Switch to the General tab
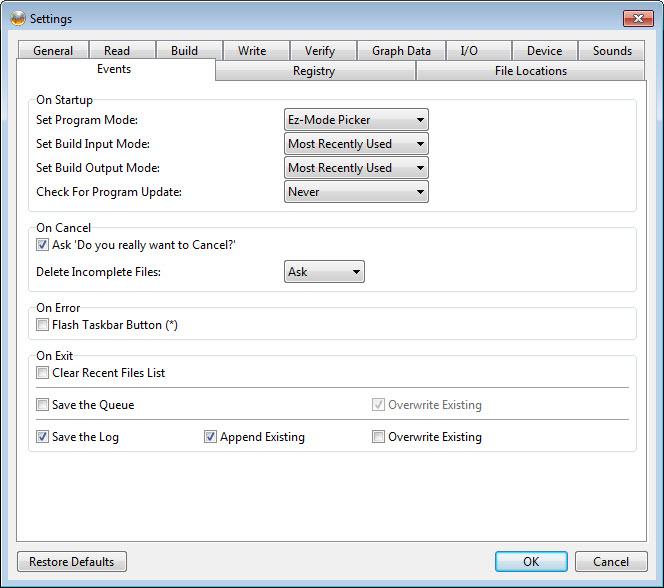This screenshot has height=588, width=664. click(x=52, y=51)
